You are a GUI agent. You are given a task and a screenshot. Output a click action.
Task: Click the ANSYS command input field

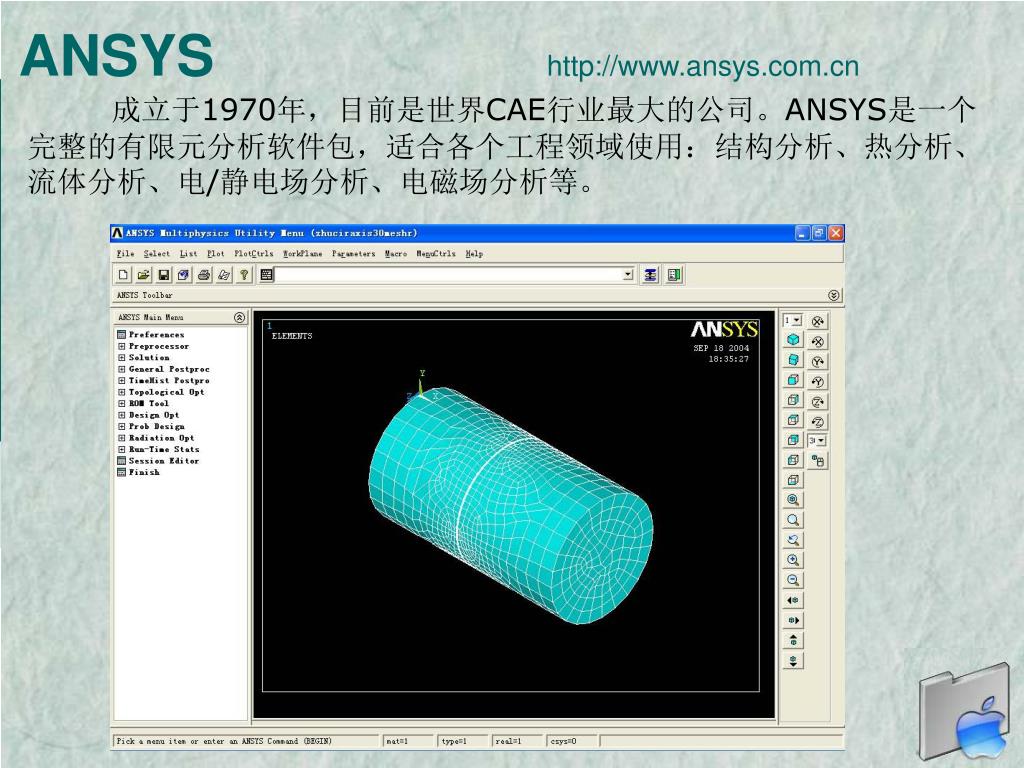[450, 274]
